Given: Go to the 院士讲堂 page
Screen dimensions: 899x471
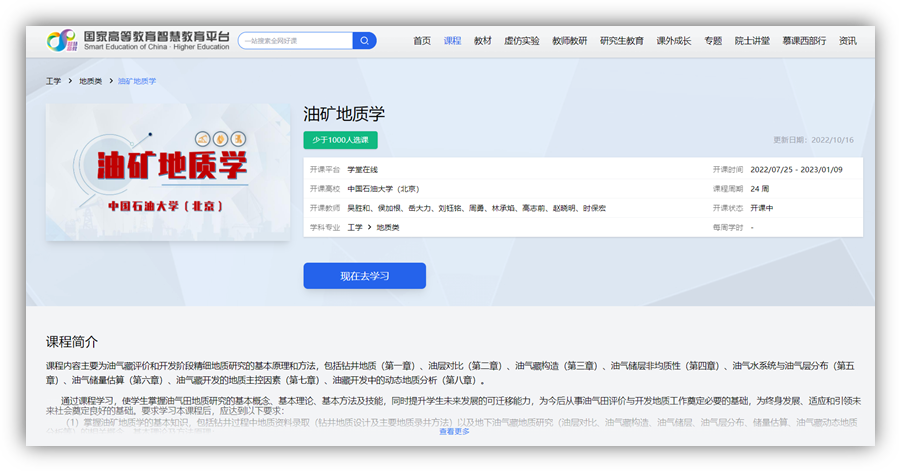Looking at the screenshot, I should click(752, 41).
